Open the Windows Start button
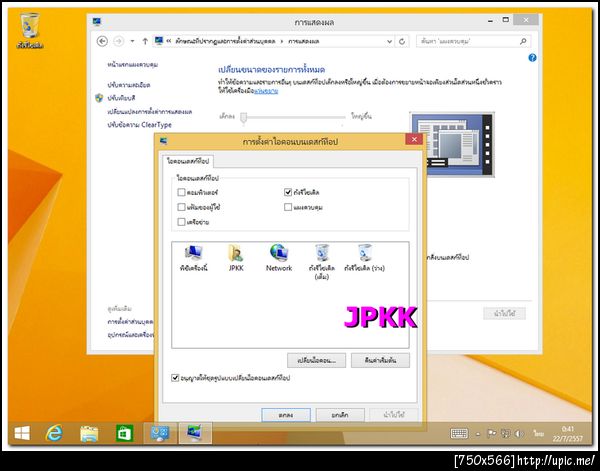The image size is (600, 471). [22, 434]
